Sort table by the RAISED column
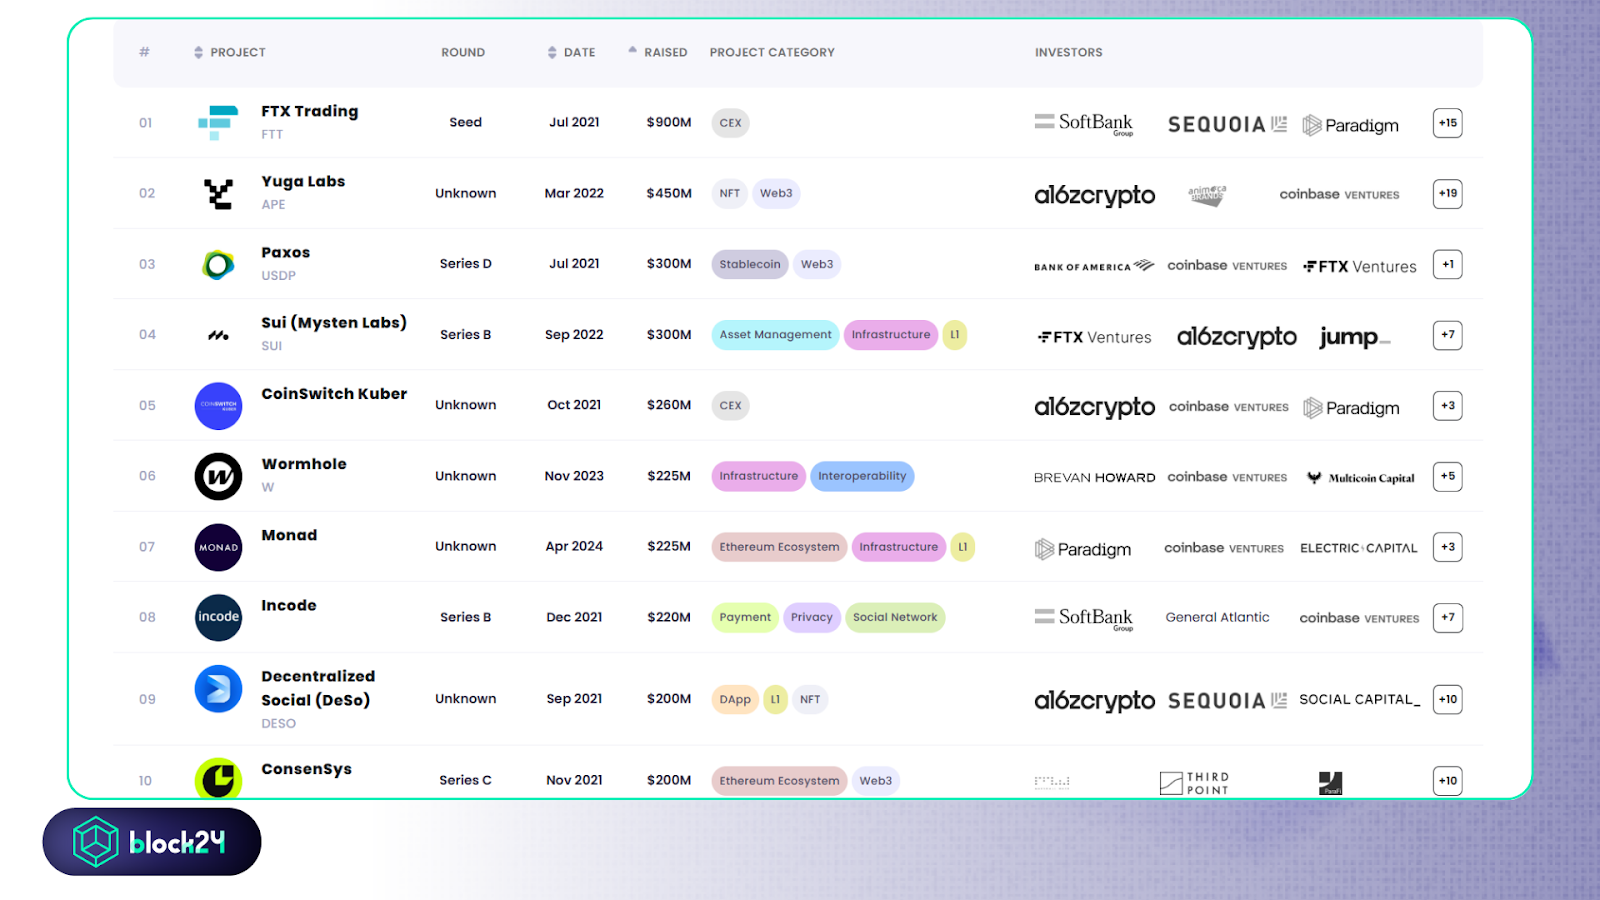1600x900 pixels. pos(657,52)
